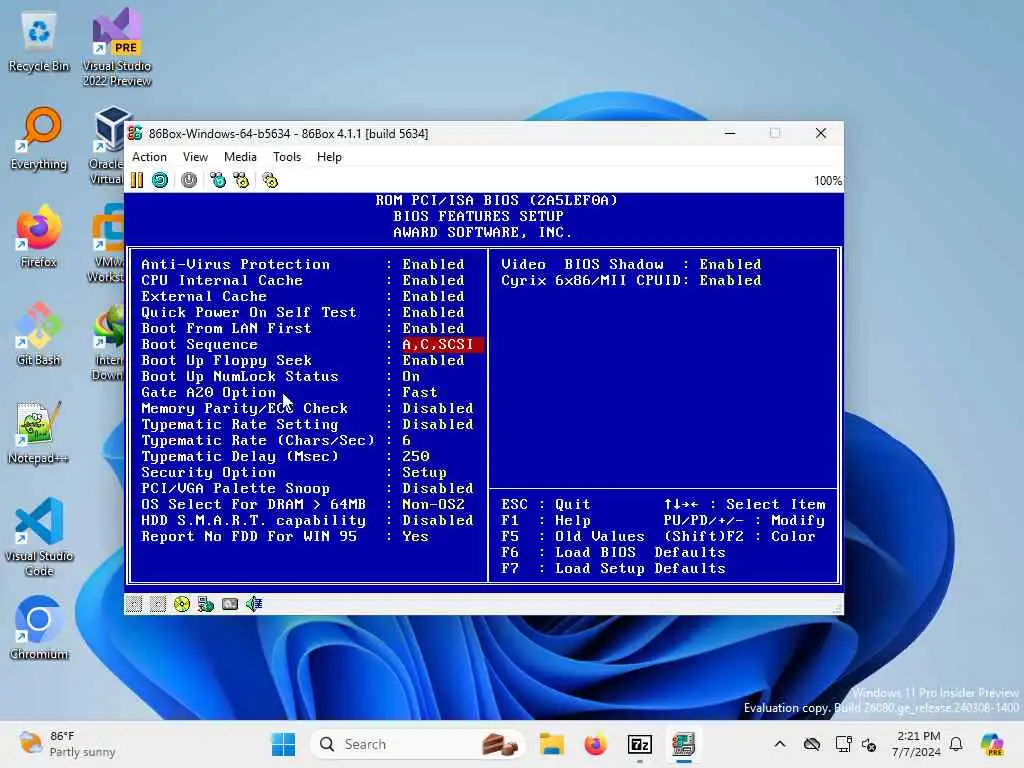Click the 86Box logo in the title bar

pyautogui.click(x=135, y=133)
